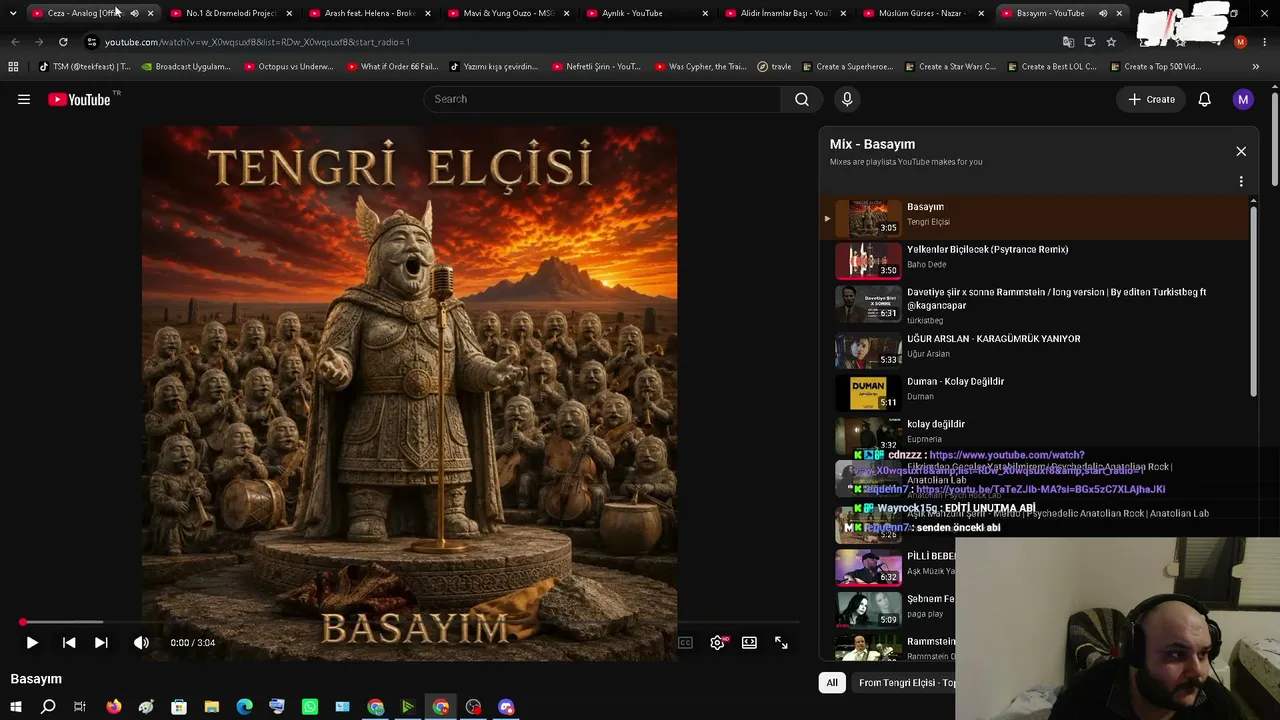
Task: Open the account avatar menu
Action: [1243, 99]
